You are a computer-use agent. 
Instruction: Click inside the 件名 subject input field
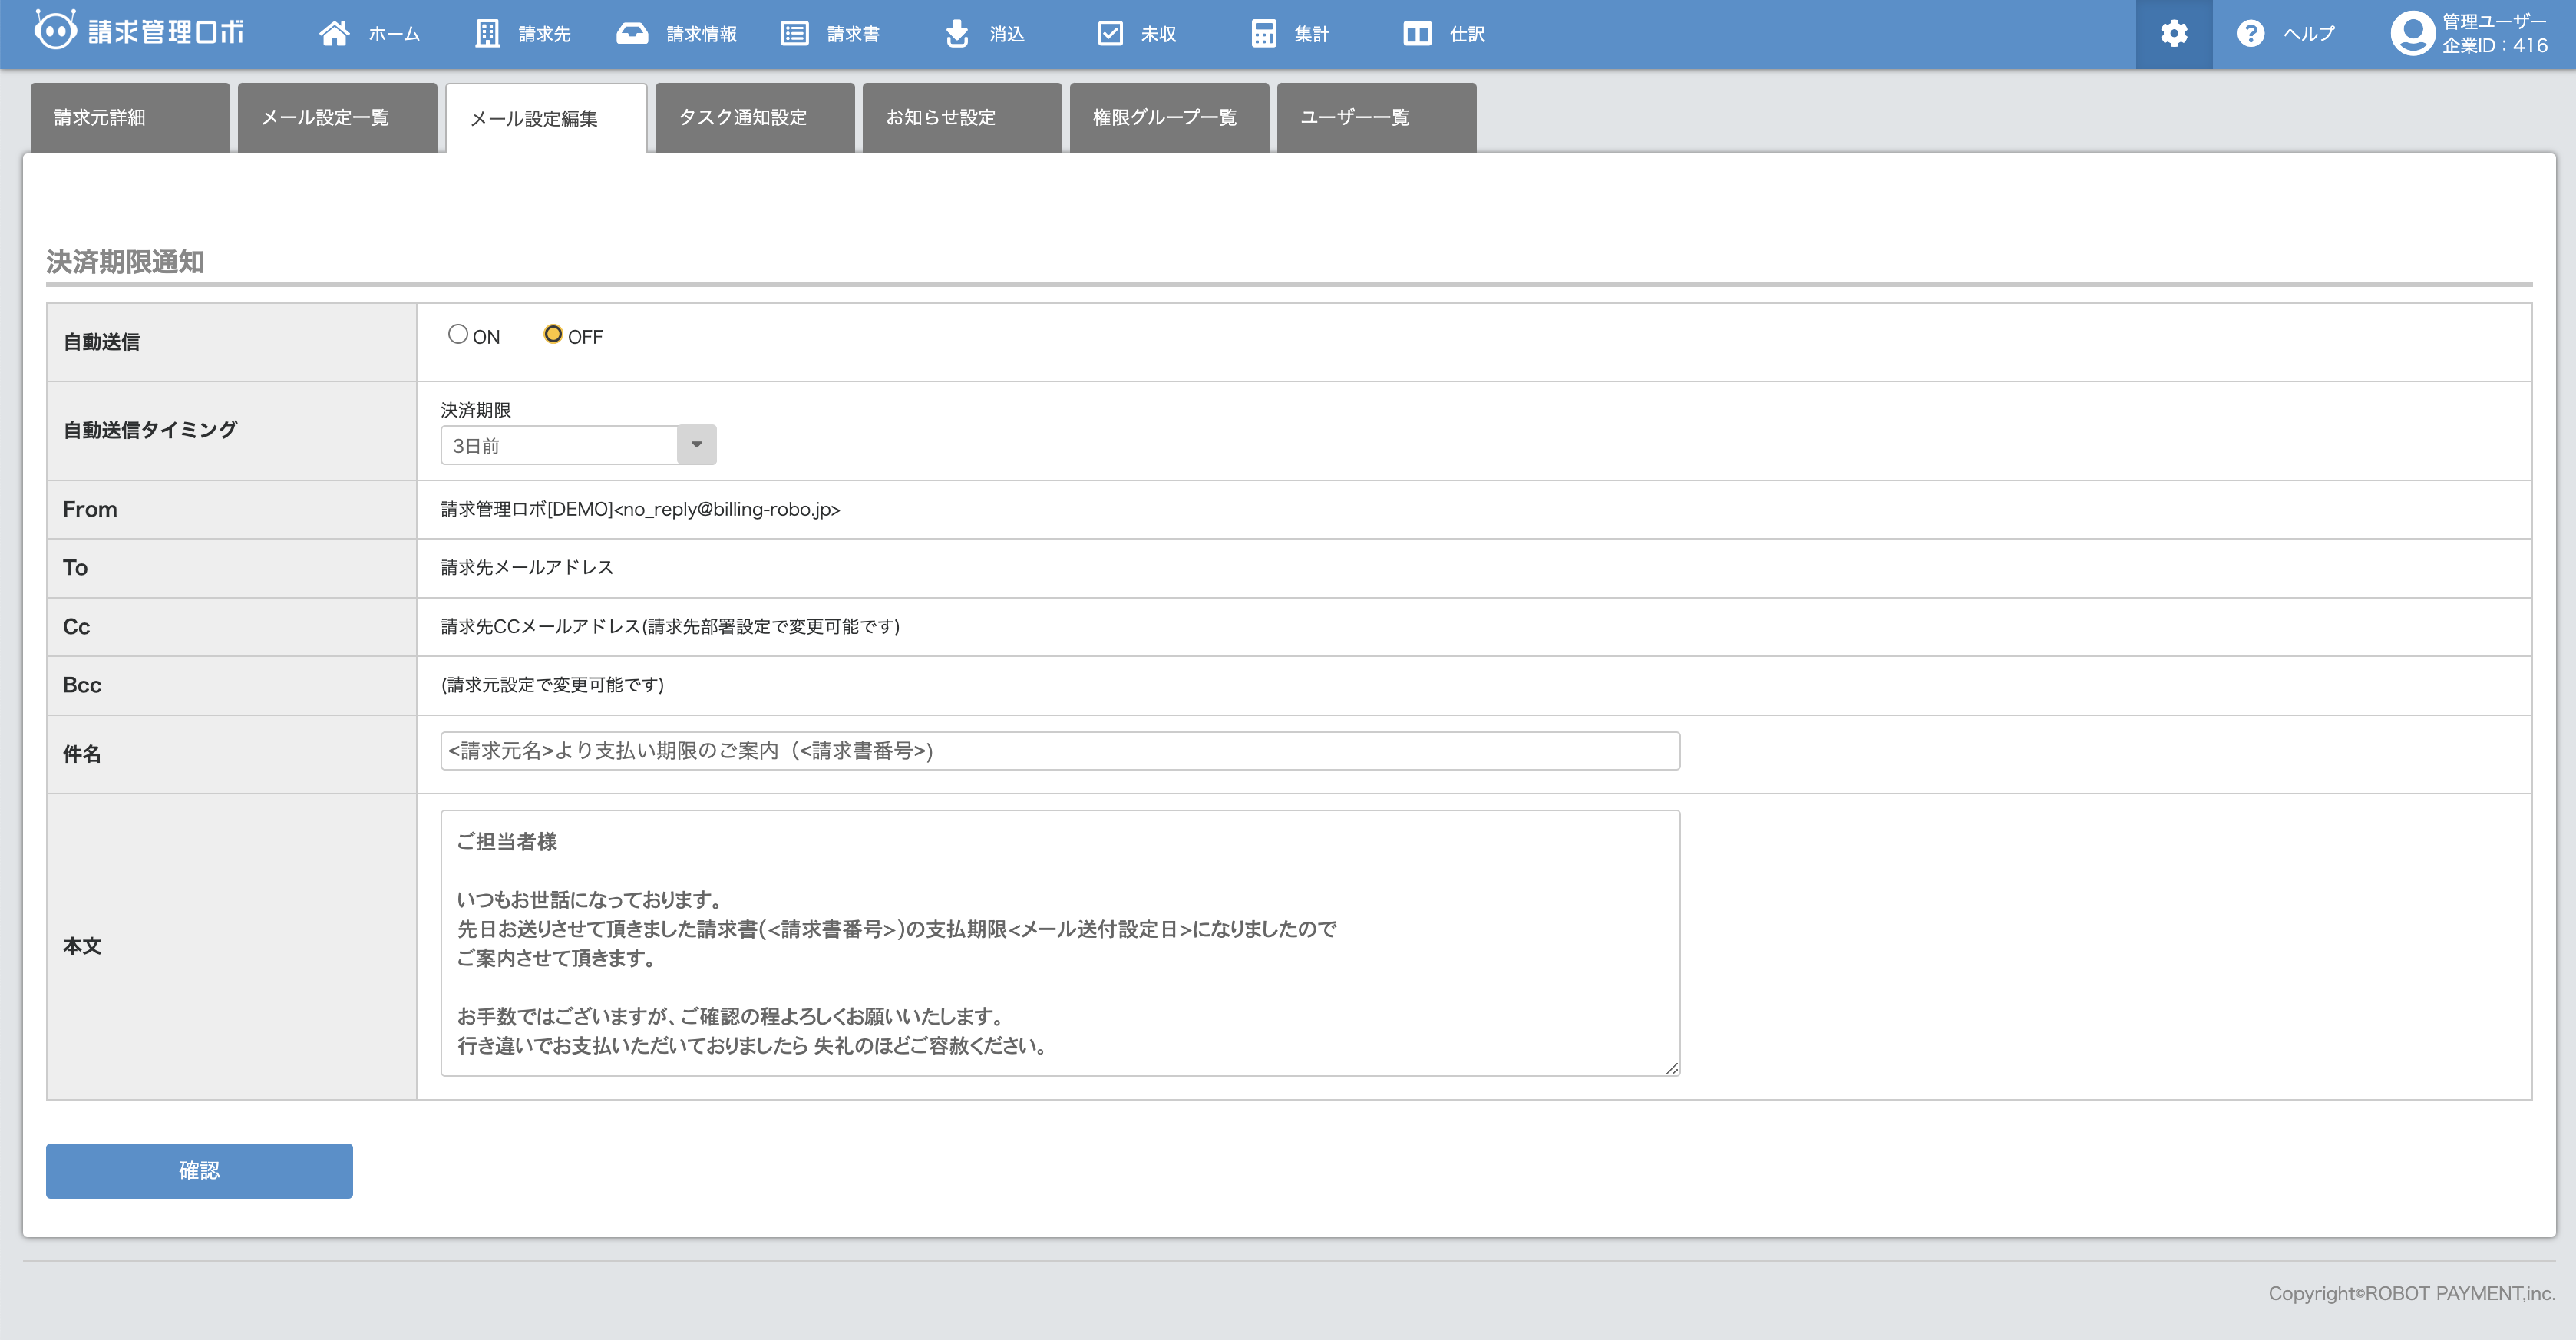[x=1058, y=751]
